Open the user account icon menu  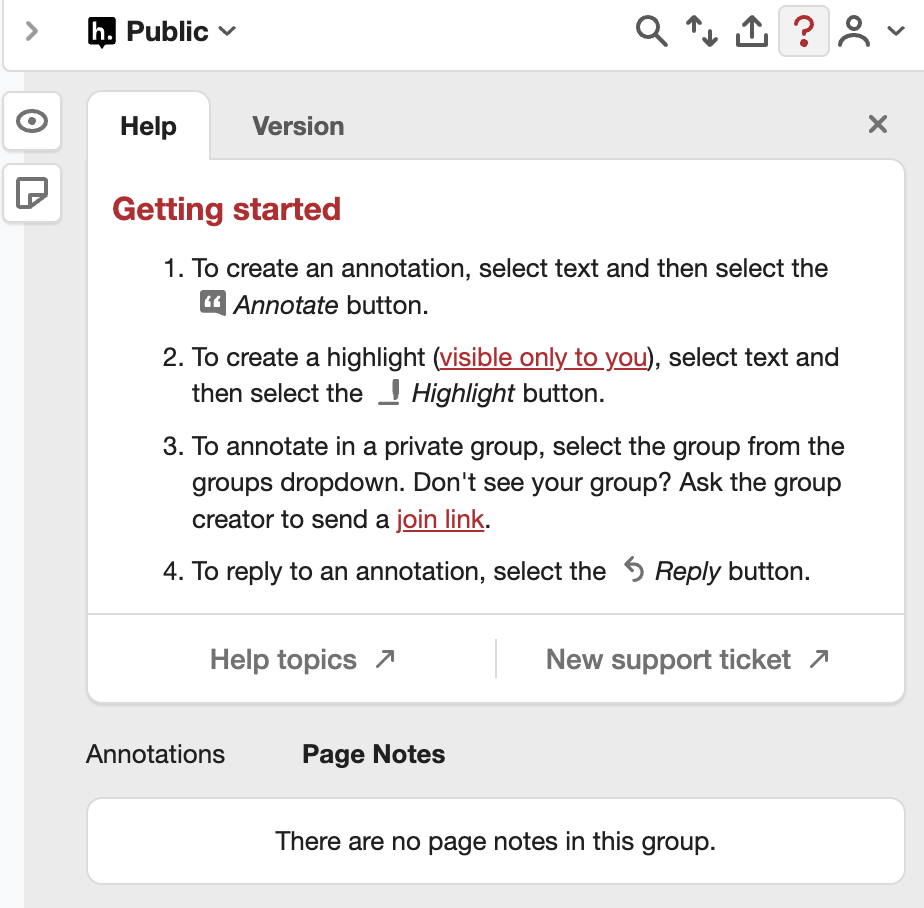point(854,32)
